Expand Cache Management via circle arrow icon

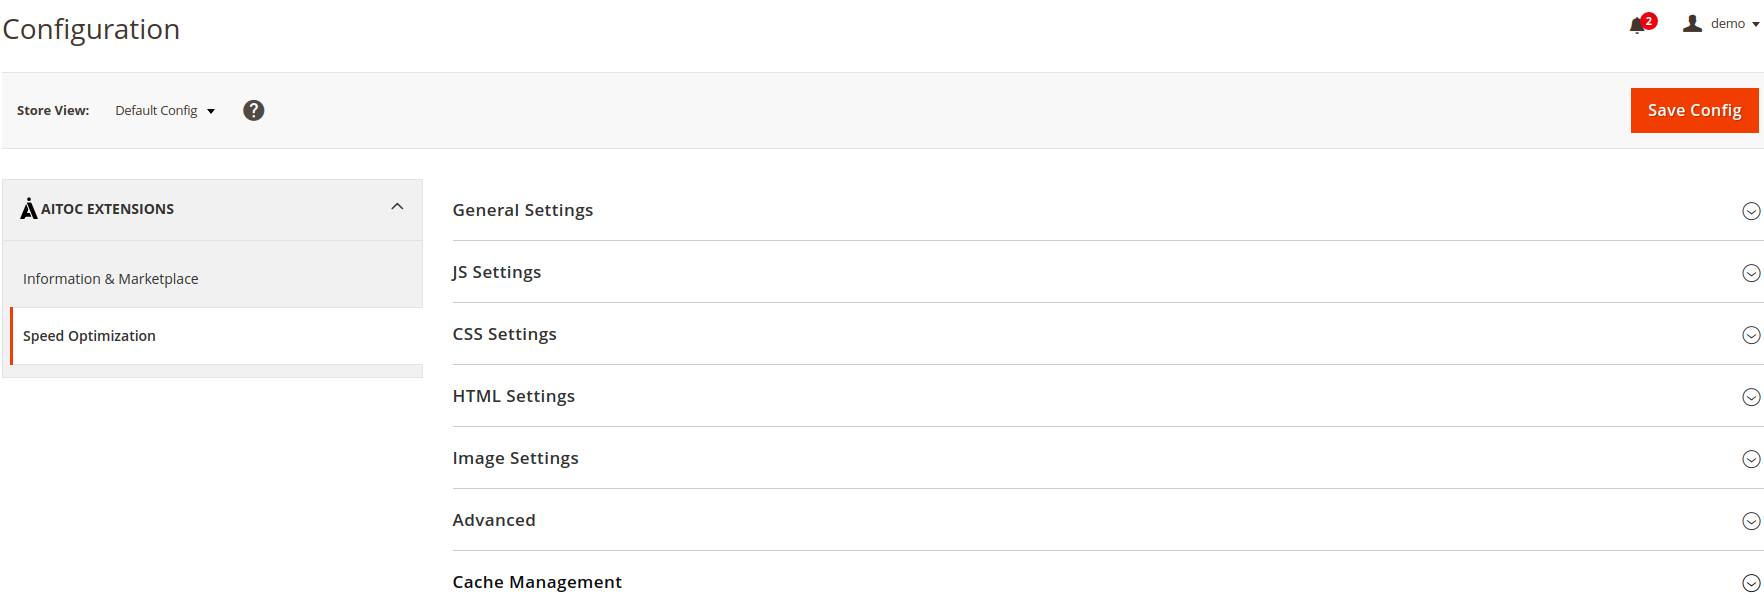pos(1751,583)
